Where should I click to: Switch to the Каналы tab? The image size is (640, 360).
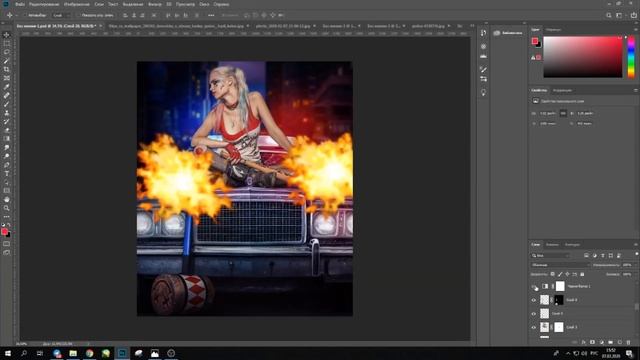click(x=552, y=244)
